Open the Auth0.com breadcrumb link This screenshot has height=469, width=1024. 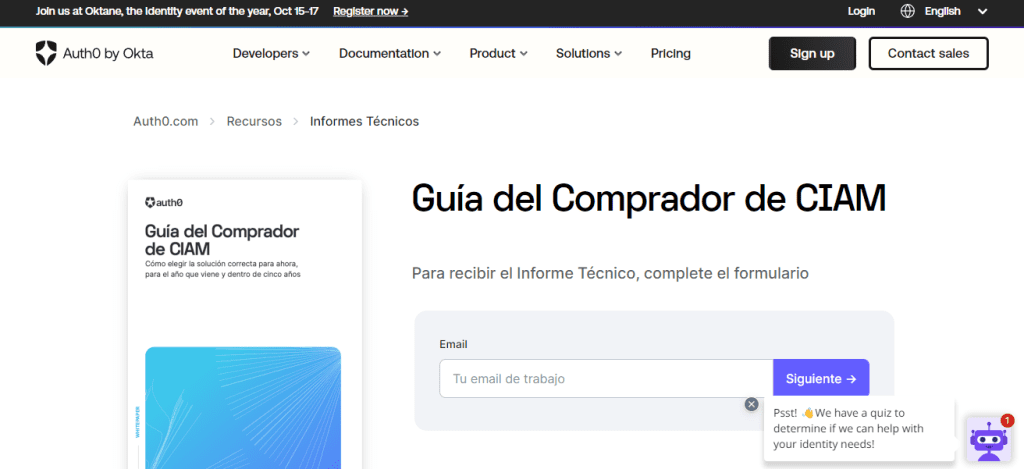pos(166,121)
